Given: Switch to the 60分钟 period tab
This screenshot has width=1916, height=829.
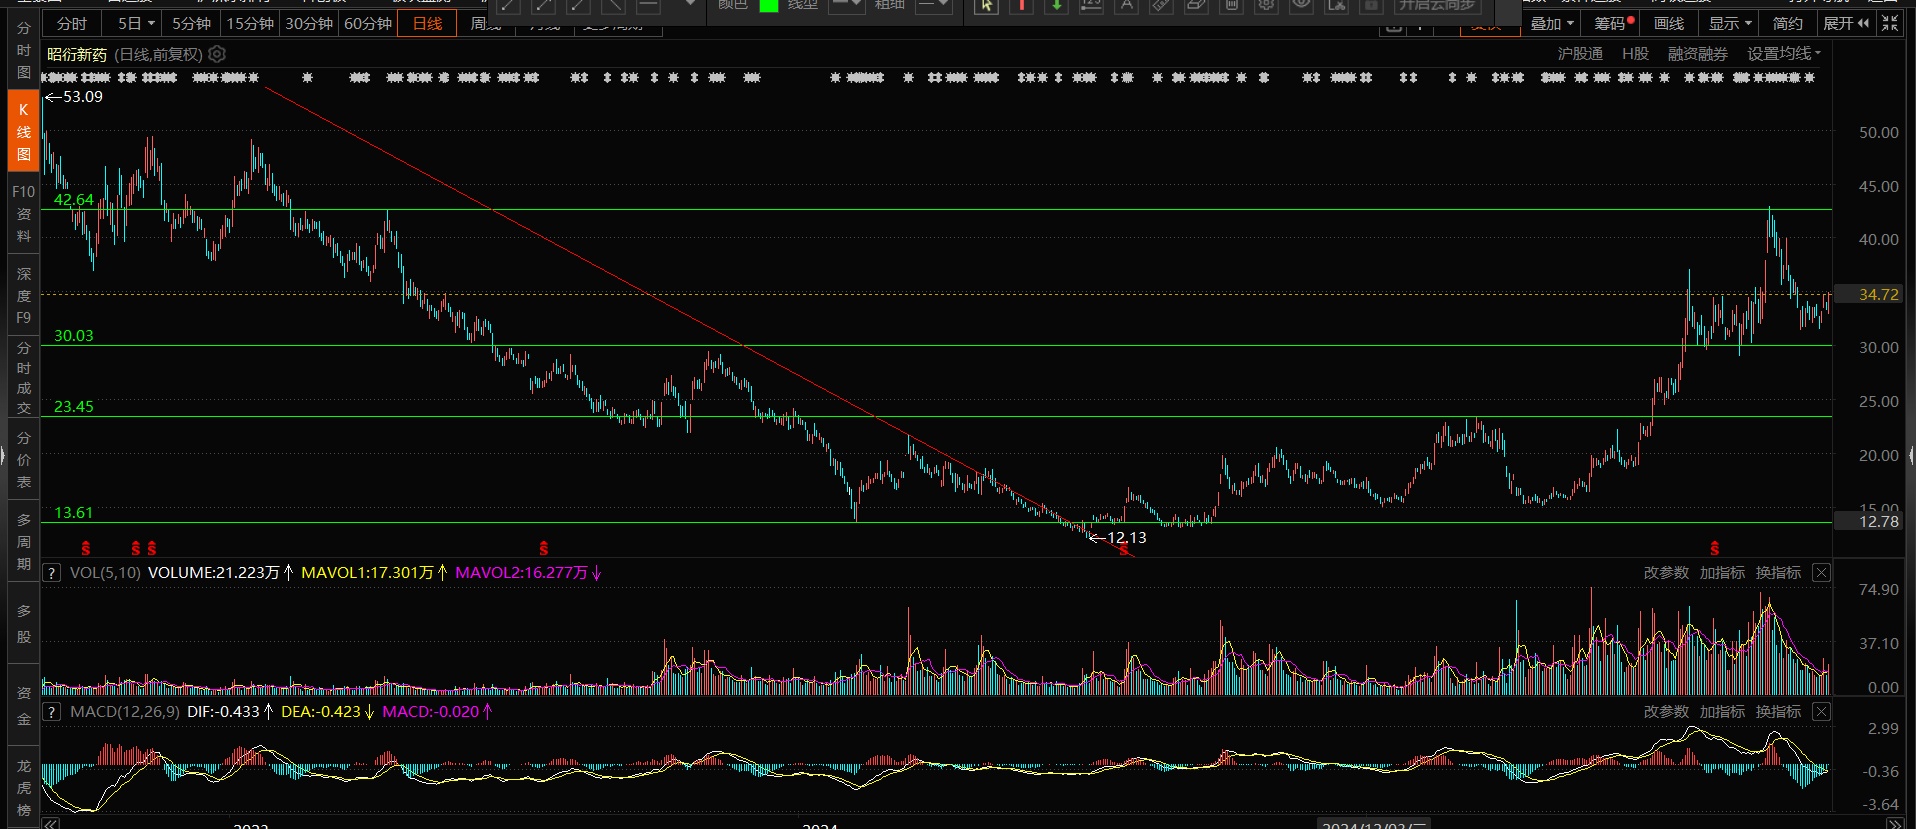Looking at the screenshot, I should tap(368, 23).
